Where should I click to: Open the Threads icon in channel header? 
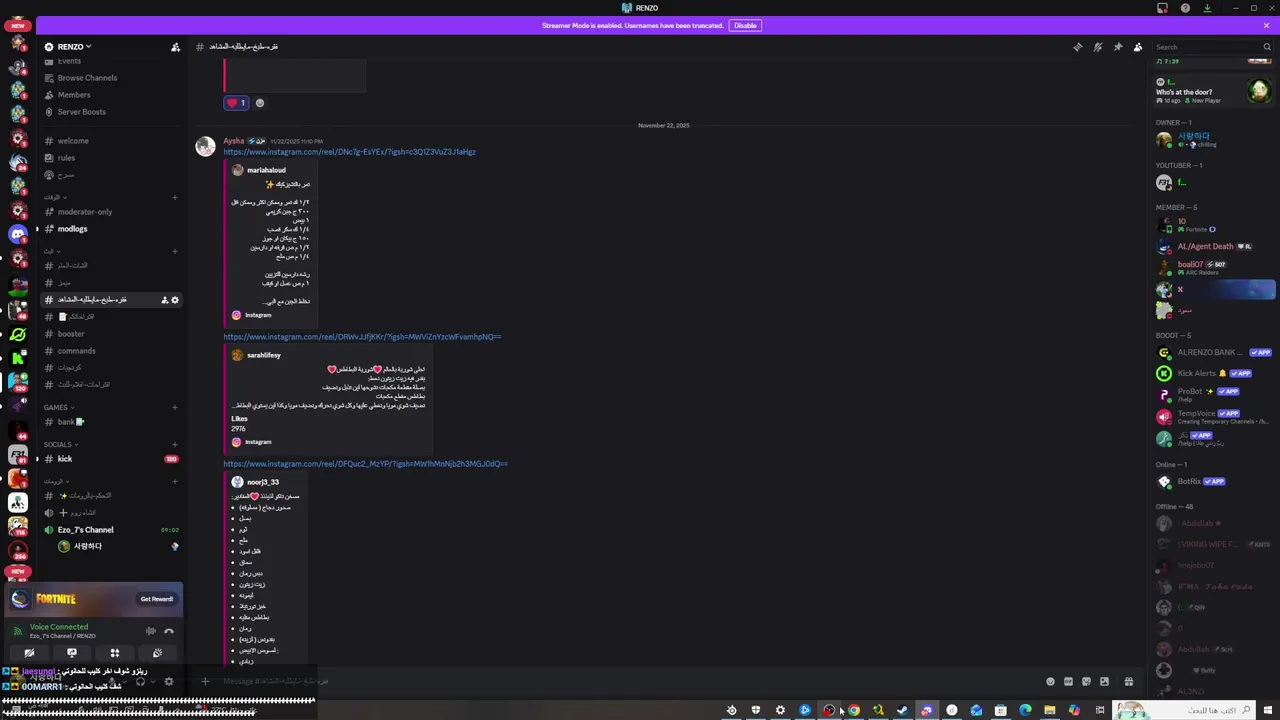point(1077,47)
